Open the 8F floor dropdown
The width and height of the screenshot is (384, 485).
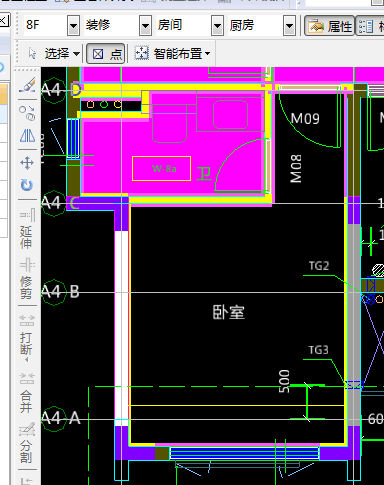(73, 25)
